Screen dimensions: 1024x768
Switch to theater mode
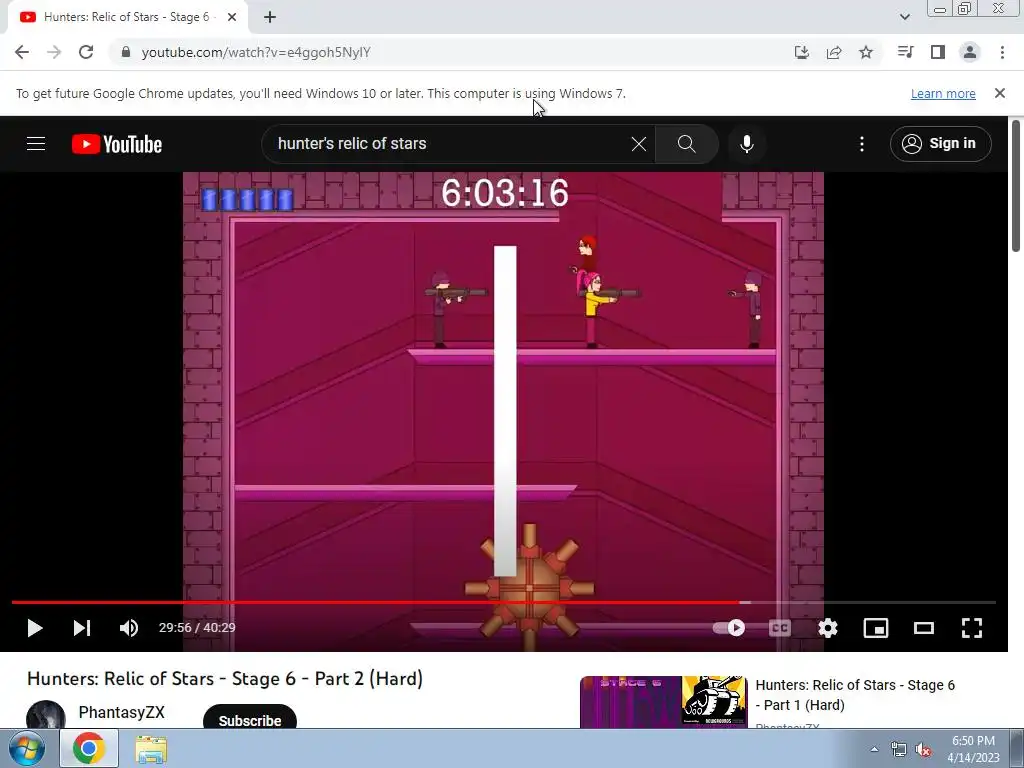[x=923, y=628]
